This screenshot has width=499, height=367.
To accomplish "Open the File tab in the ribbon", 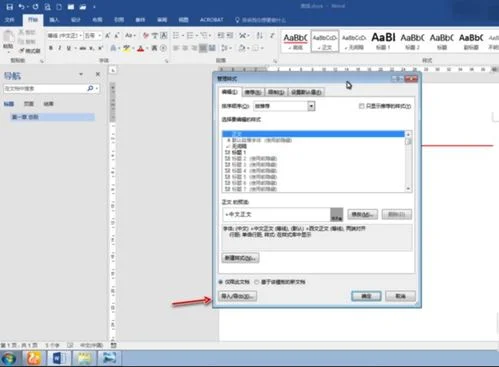I will pos(10,20).
